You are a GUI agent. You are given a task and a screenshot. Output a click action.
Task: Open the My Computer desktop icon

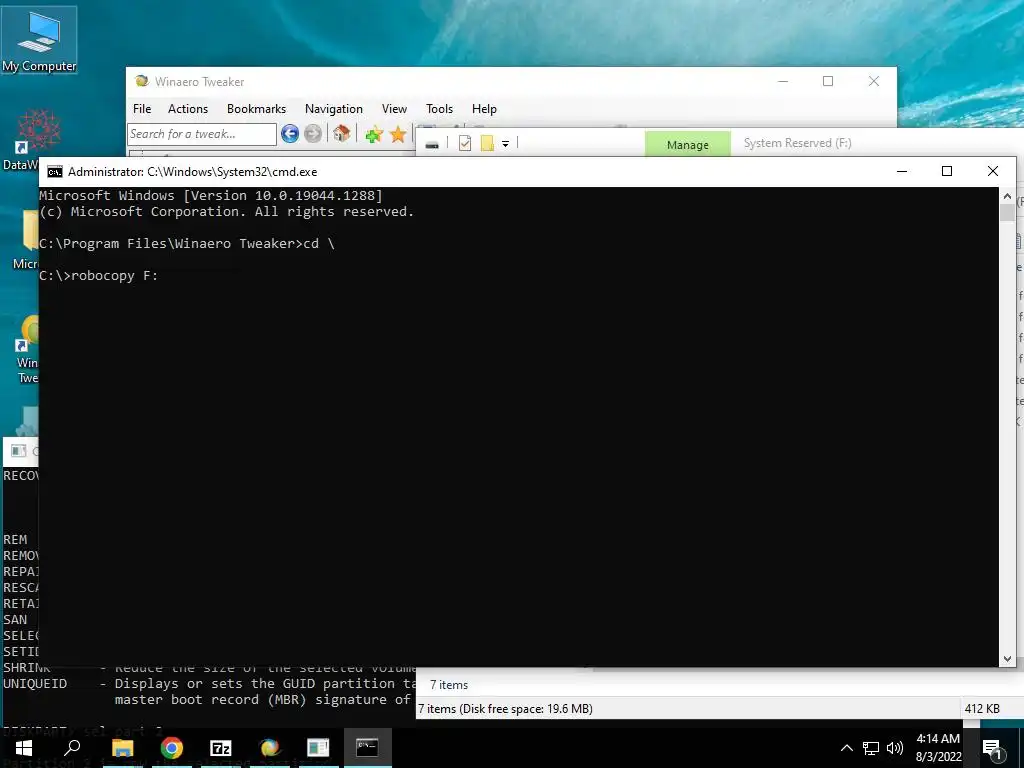click(x=39, y=40)
